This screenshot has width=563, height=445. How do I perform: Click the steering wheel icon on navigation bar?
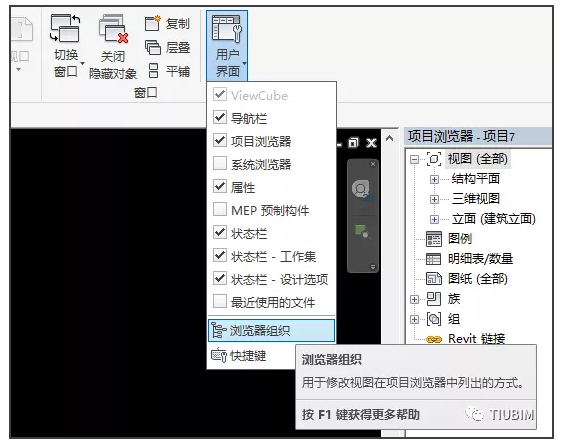point(361,189)
